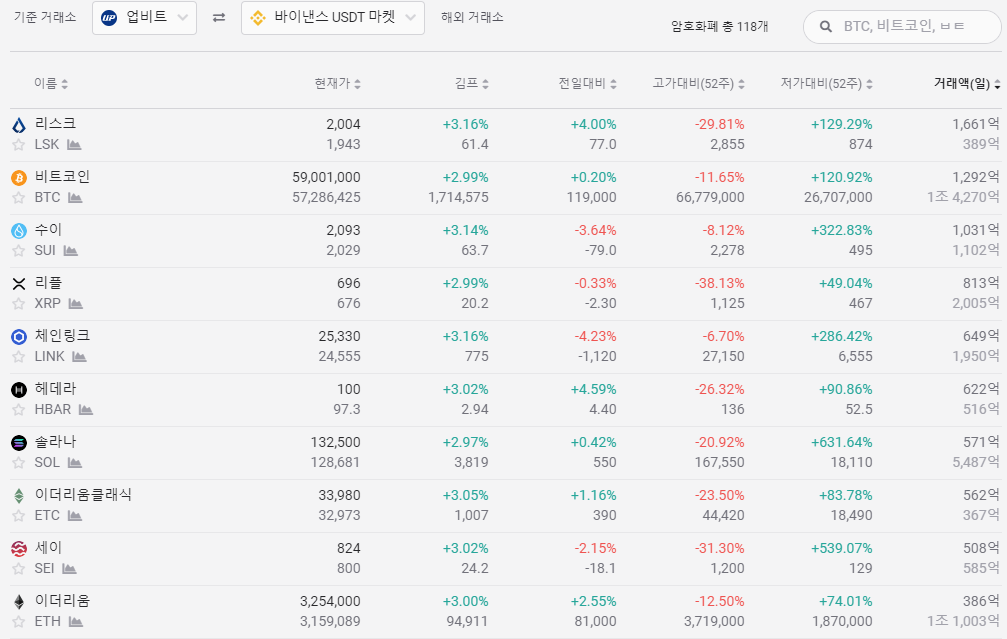Sort by 김프 column

(472, 83)
